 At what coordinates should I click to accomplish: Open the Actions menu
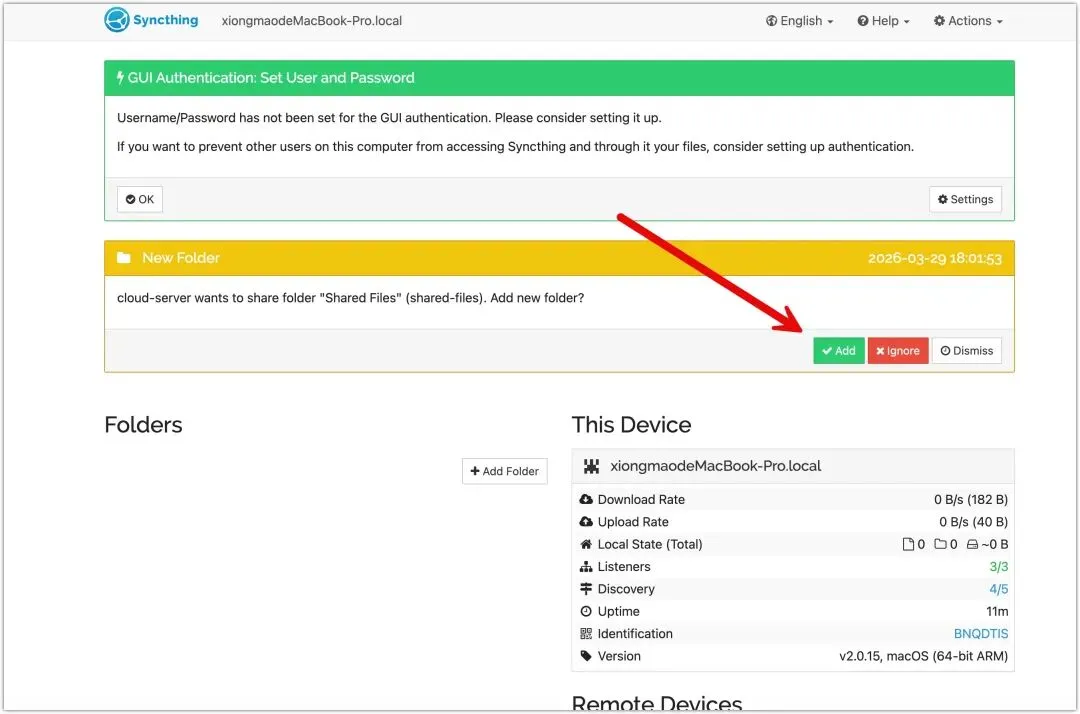tap(968, 21)
